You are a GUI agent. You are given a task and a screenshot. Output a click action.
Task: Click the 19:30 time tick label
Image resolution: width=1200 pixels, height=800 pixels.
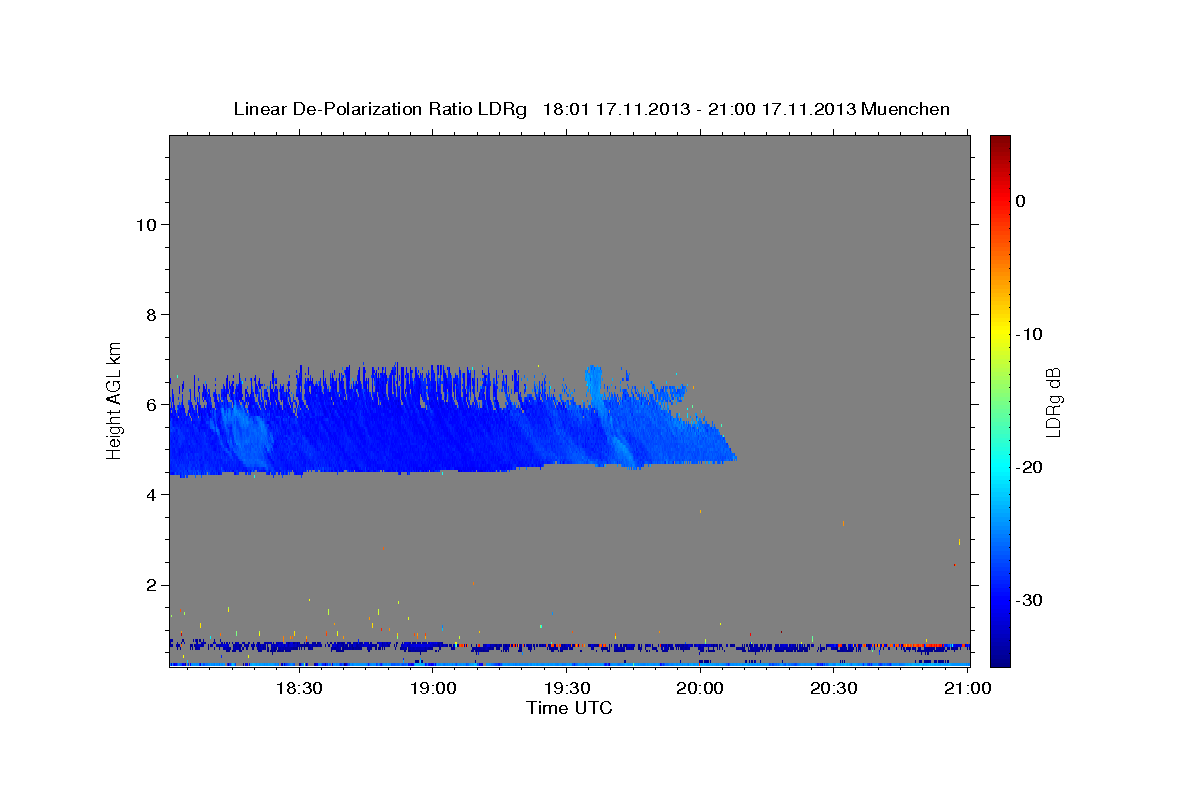[567, 688]
